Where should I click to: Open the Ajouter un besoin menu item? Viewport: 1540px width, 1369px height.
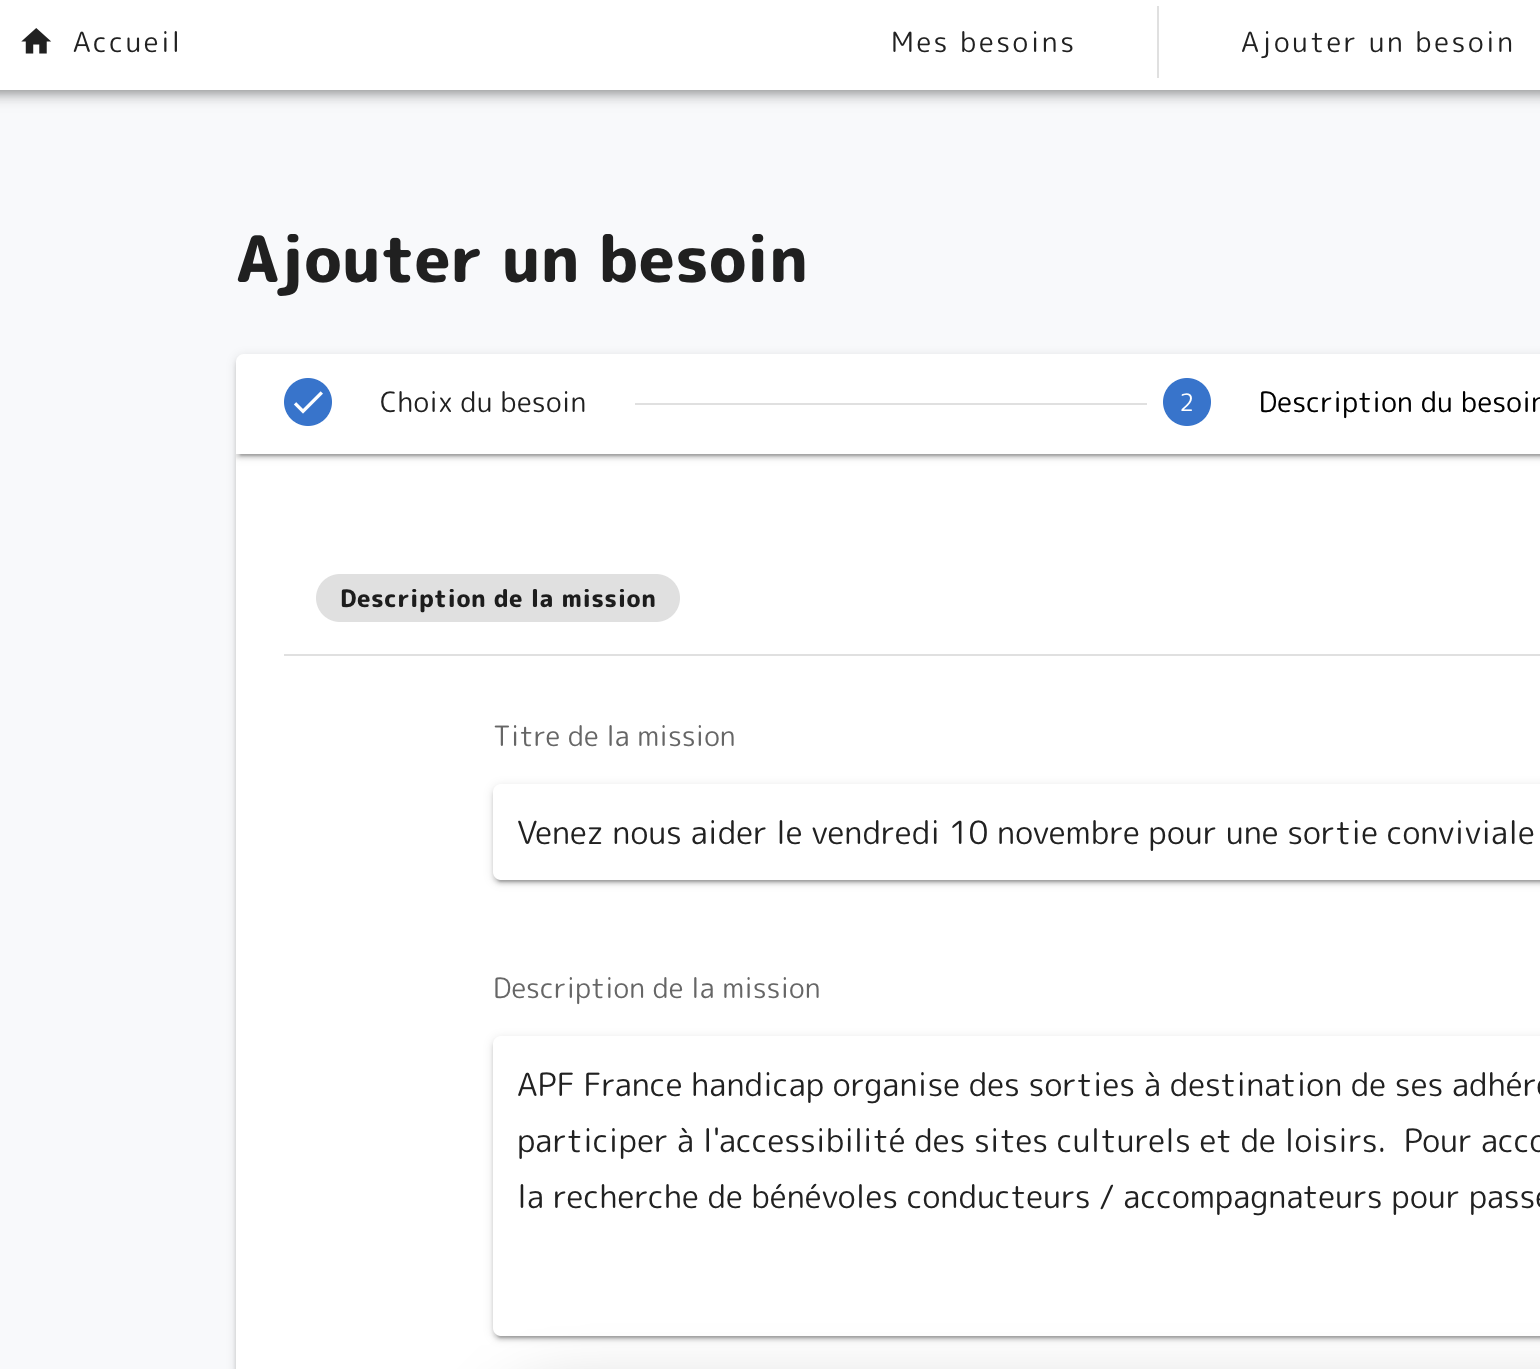[1377, 42]
